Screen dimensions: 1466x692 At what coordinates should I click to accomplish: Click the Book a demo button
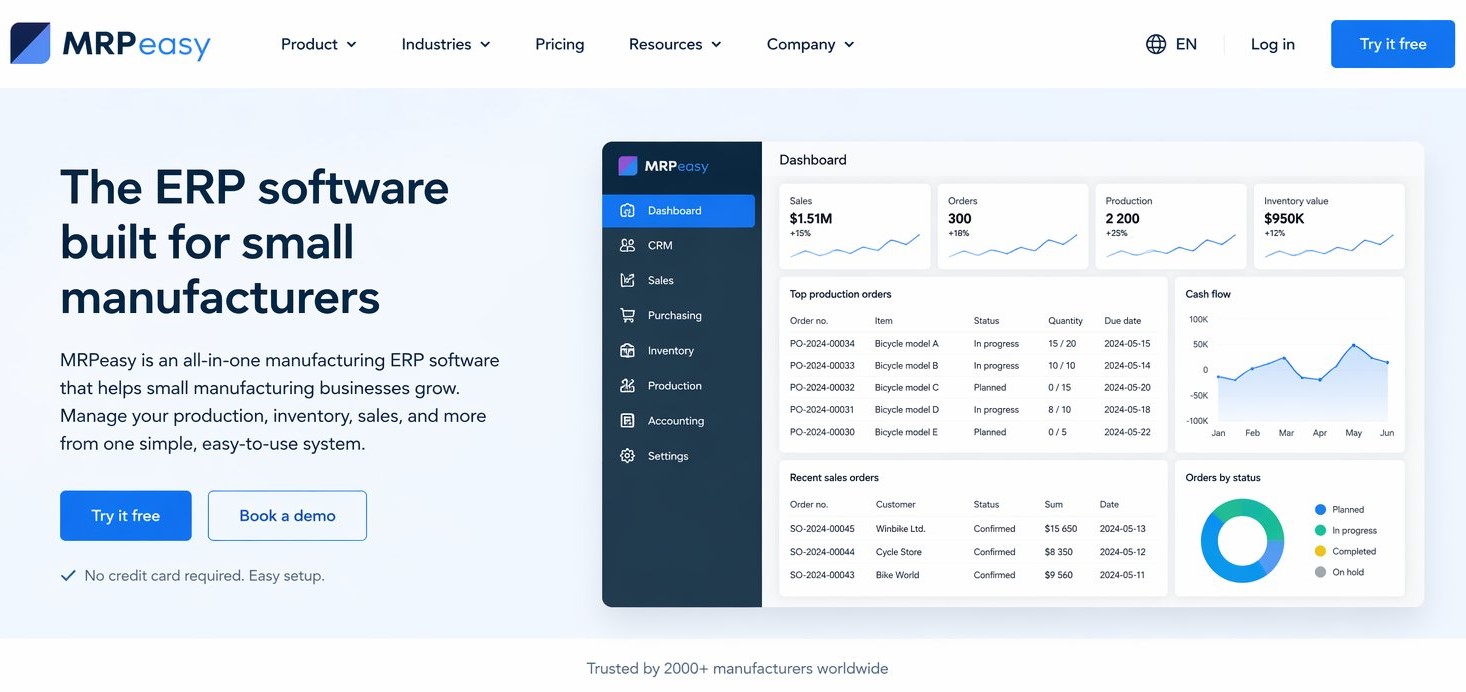(287, 515)
